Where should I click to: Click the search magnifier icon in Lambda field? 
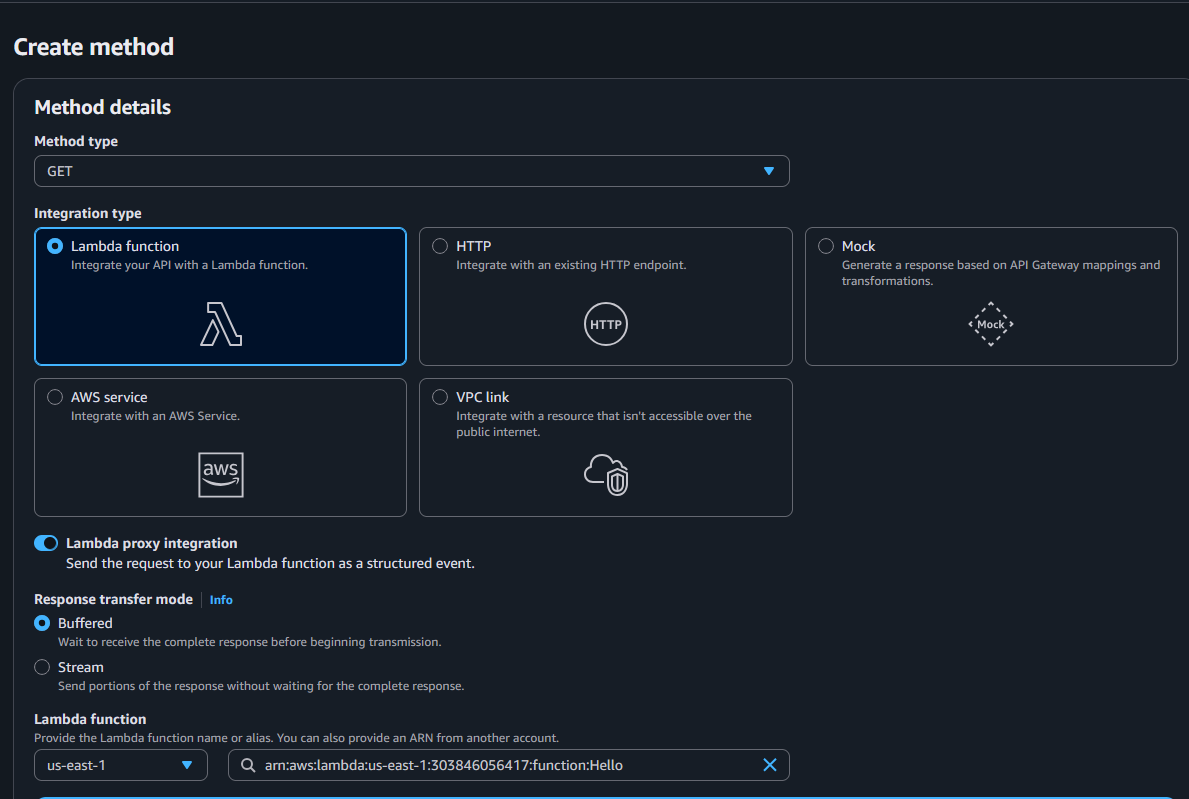click(247, 765)
